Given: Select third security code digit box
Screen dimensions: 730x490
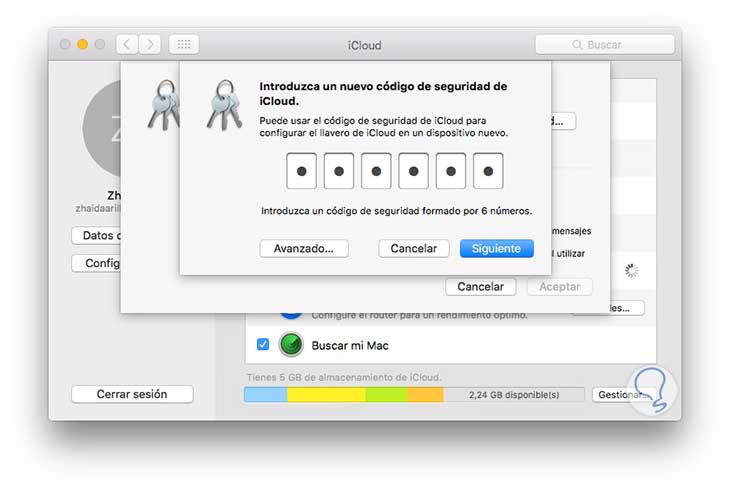Looking at the screenshot, I should coord(376,171).
